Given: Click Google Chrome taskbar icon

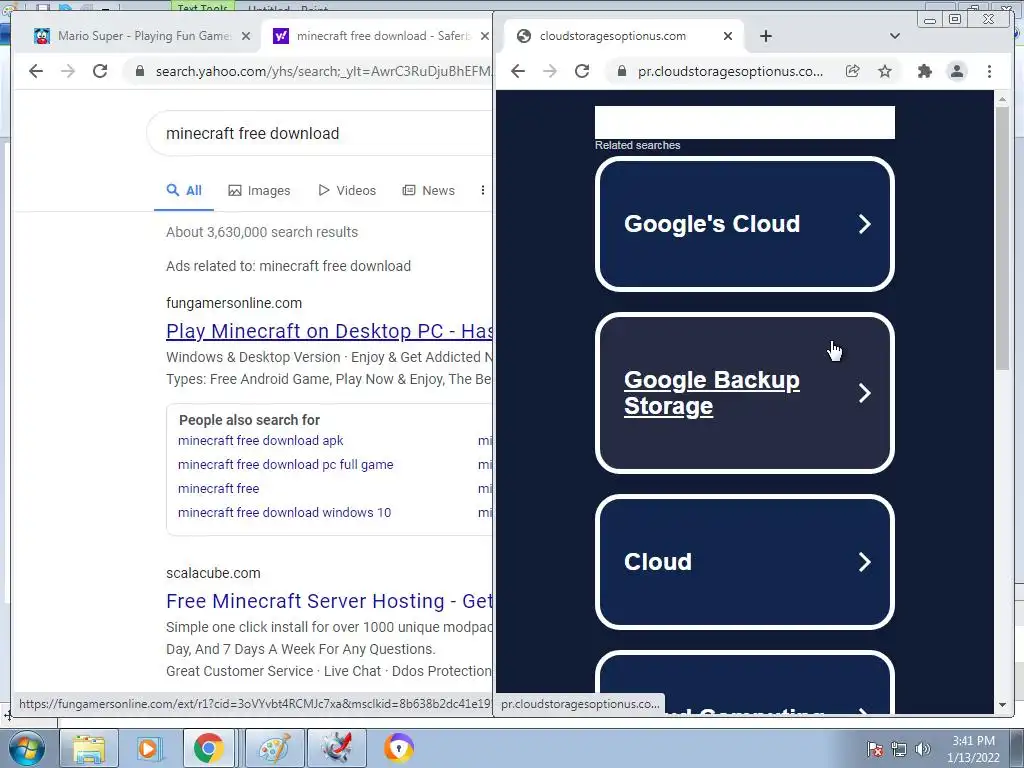Looking at the screenshot, I should coord(208,748).
